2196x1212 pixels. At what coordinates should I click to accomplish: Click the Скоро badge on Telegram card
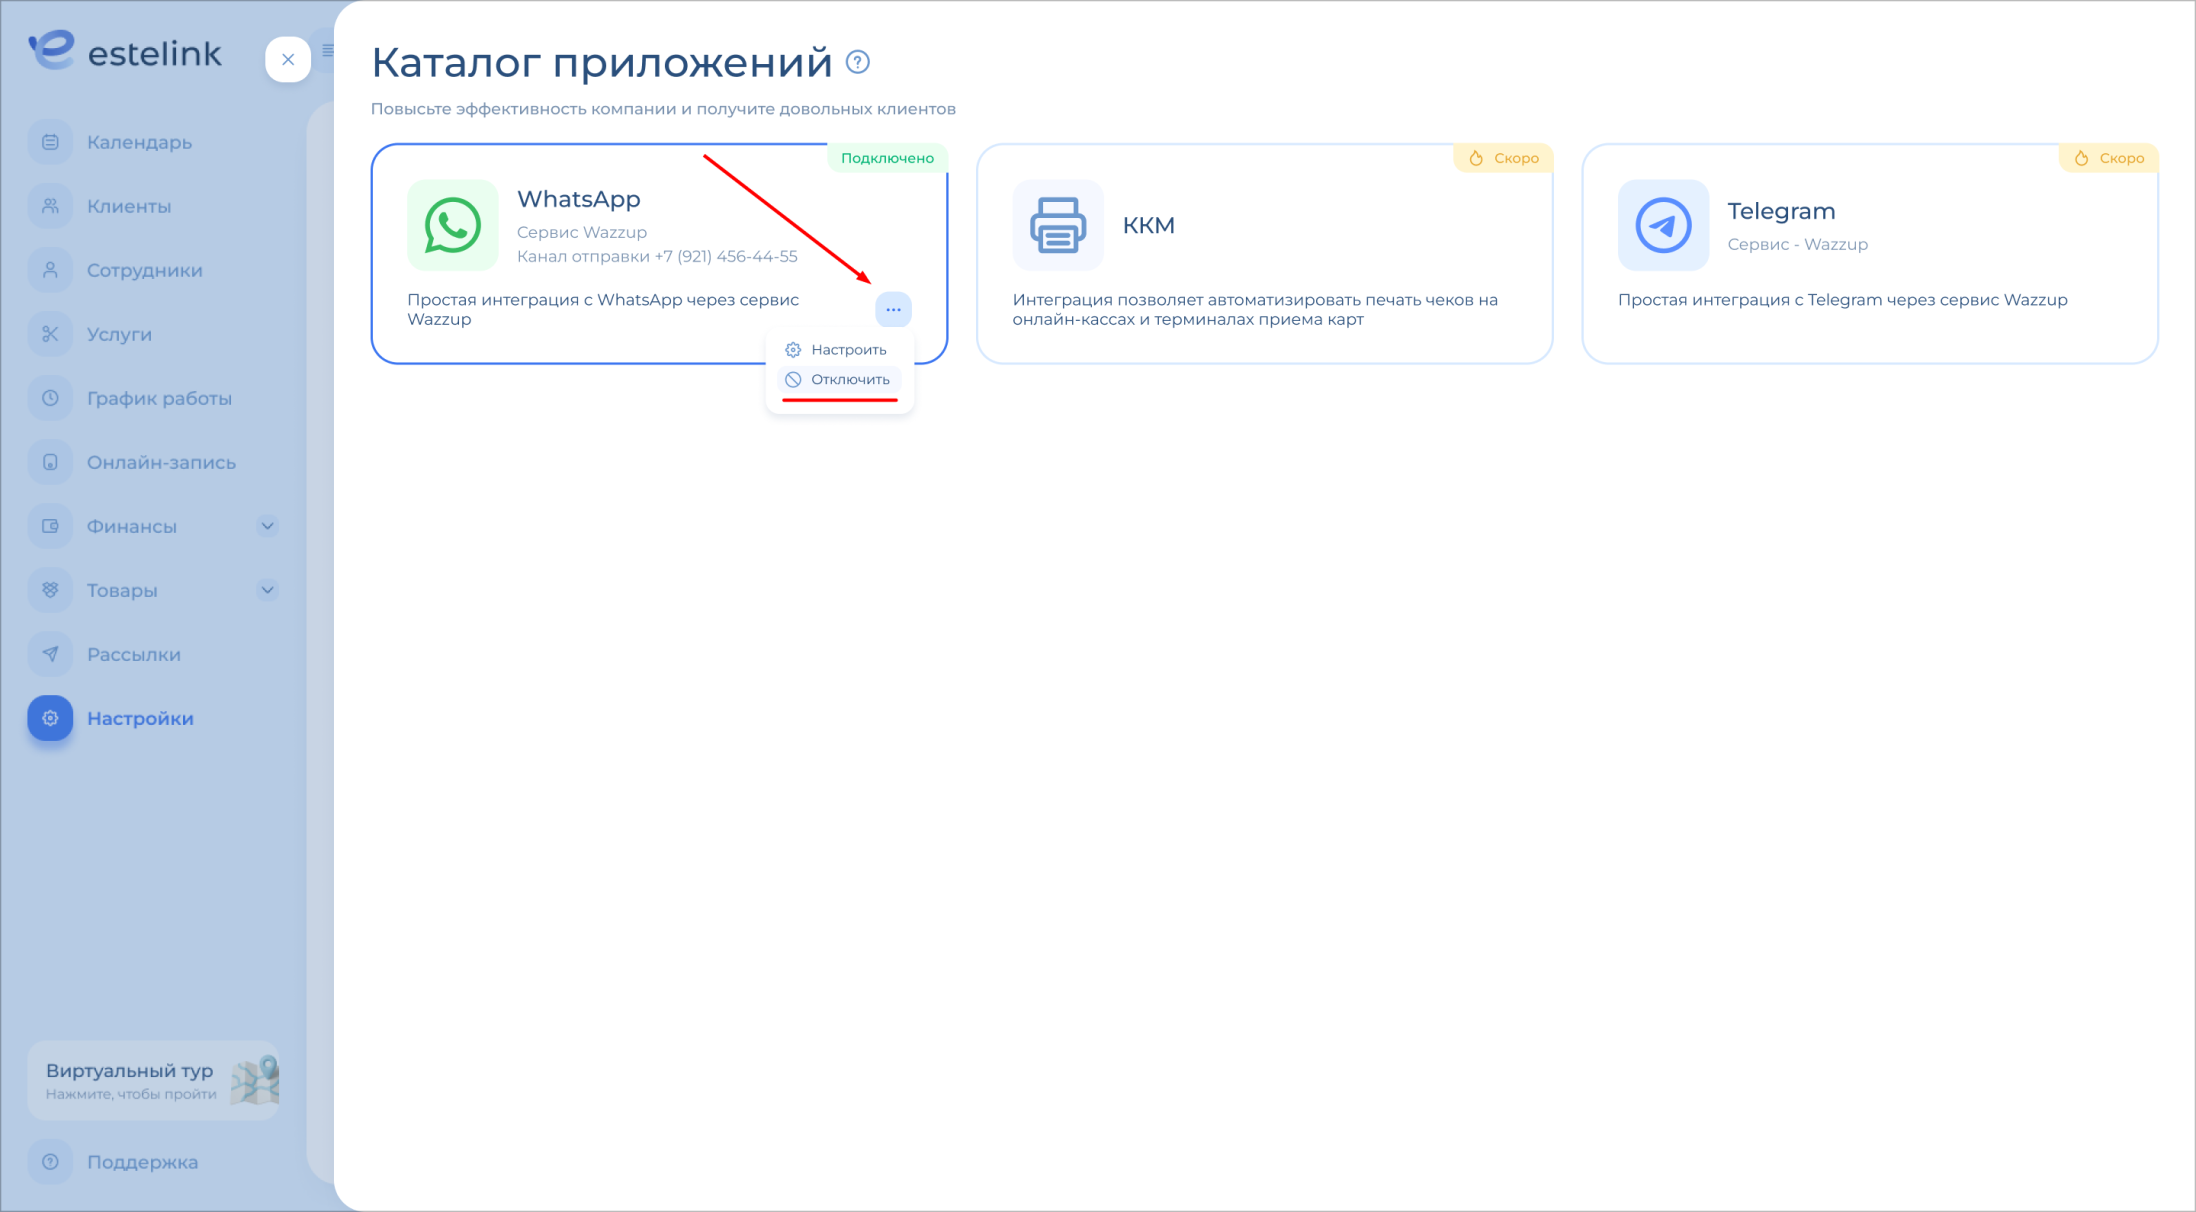(2108, 158)
